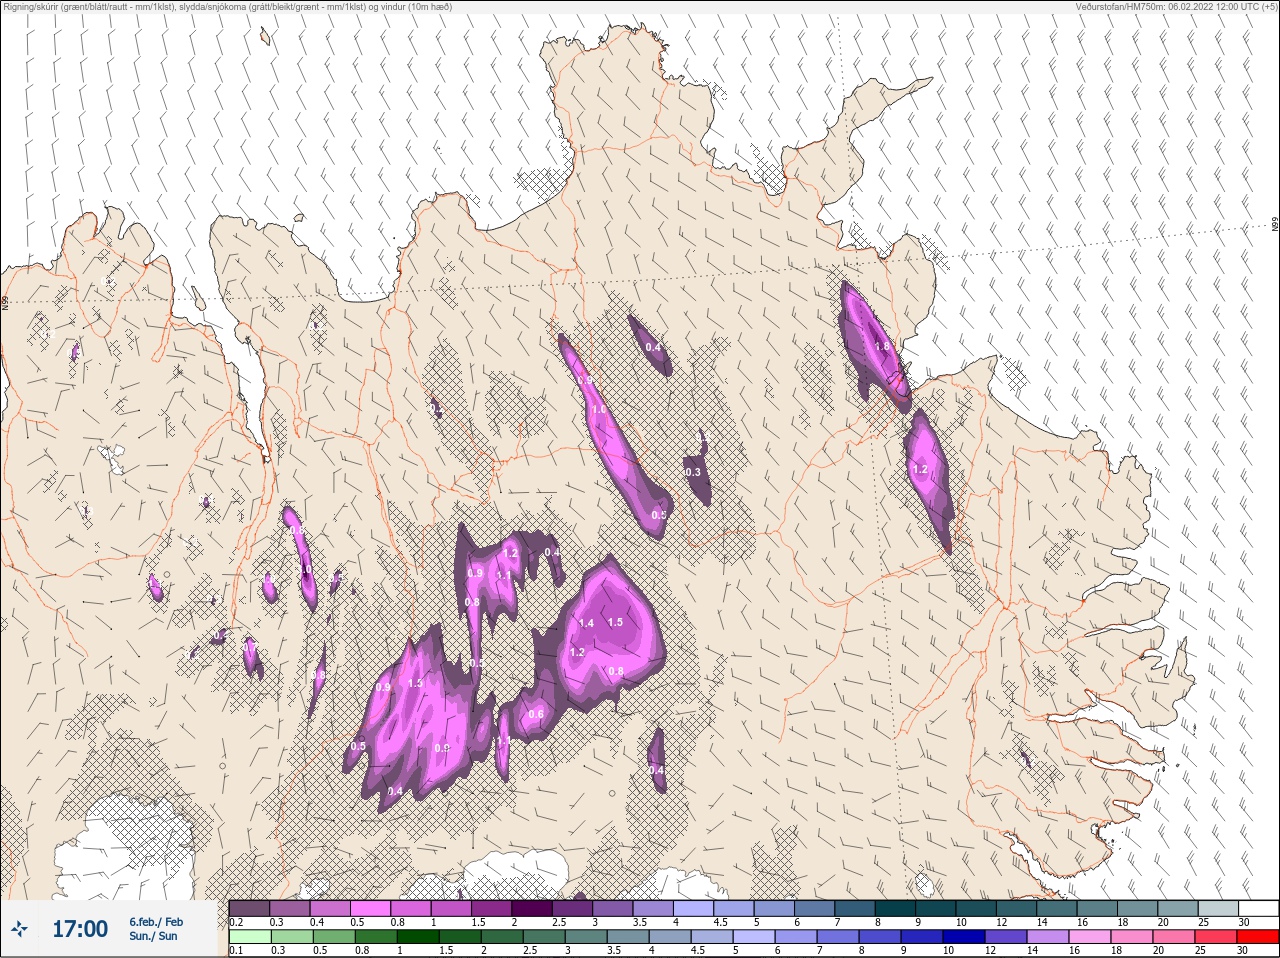Pick the light pink 16 rain legend swatch
1280x958 pixels.
click(1089, 937)
